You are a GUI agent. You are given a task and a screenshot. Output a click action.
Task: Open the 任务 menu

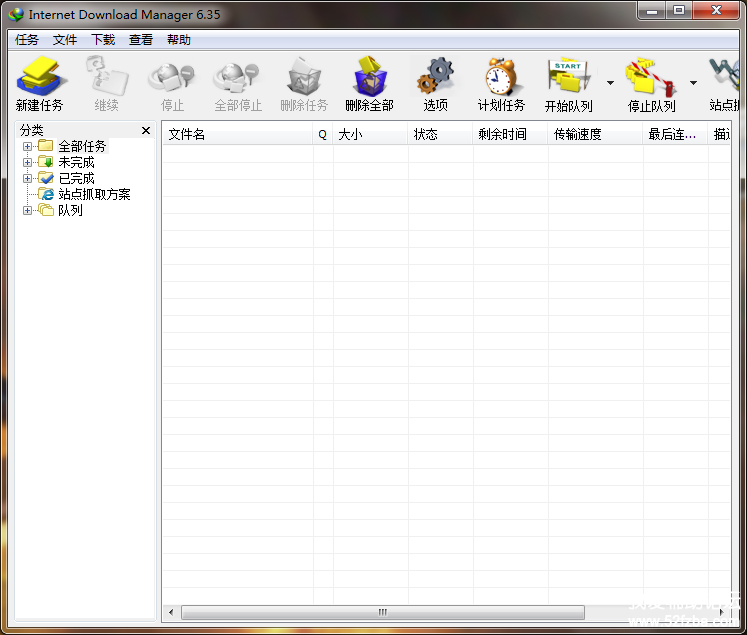(26, 40)
